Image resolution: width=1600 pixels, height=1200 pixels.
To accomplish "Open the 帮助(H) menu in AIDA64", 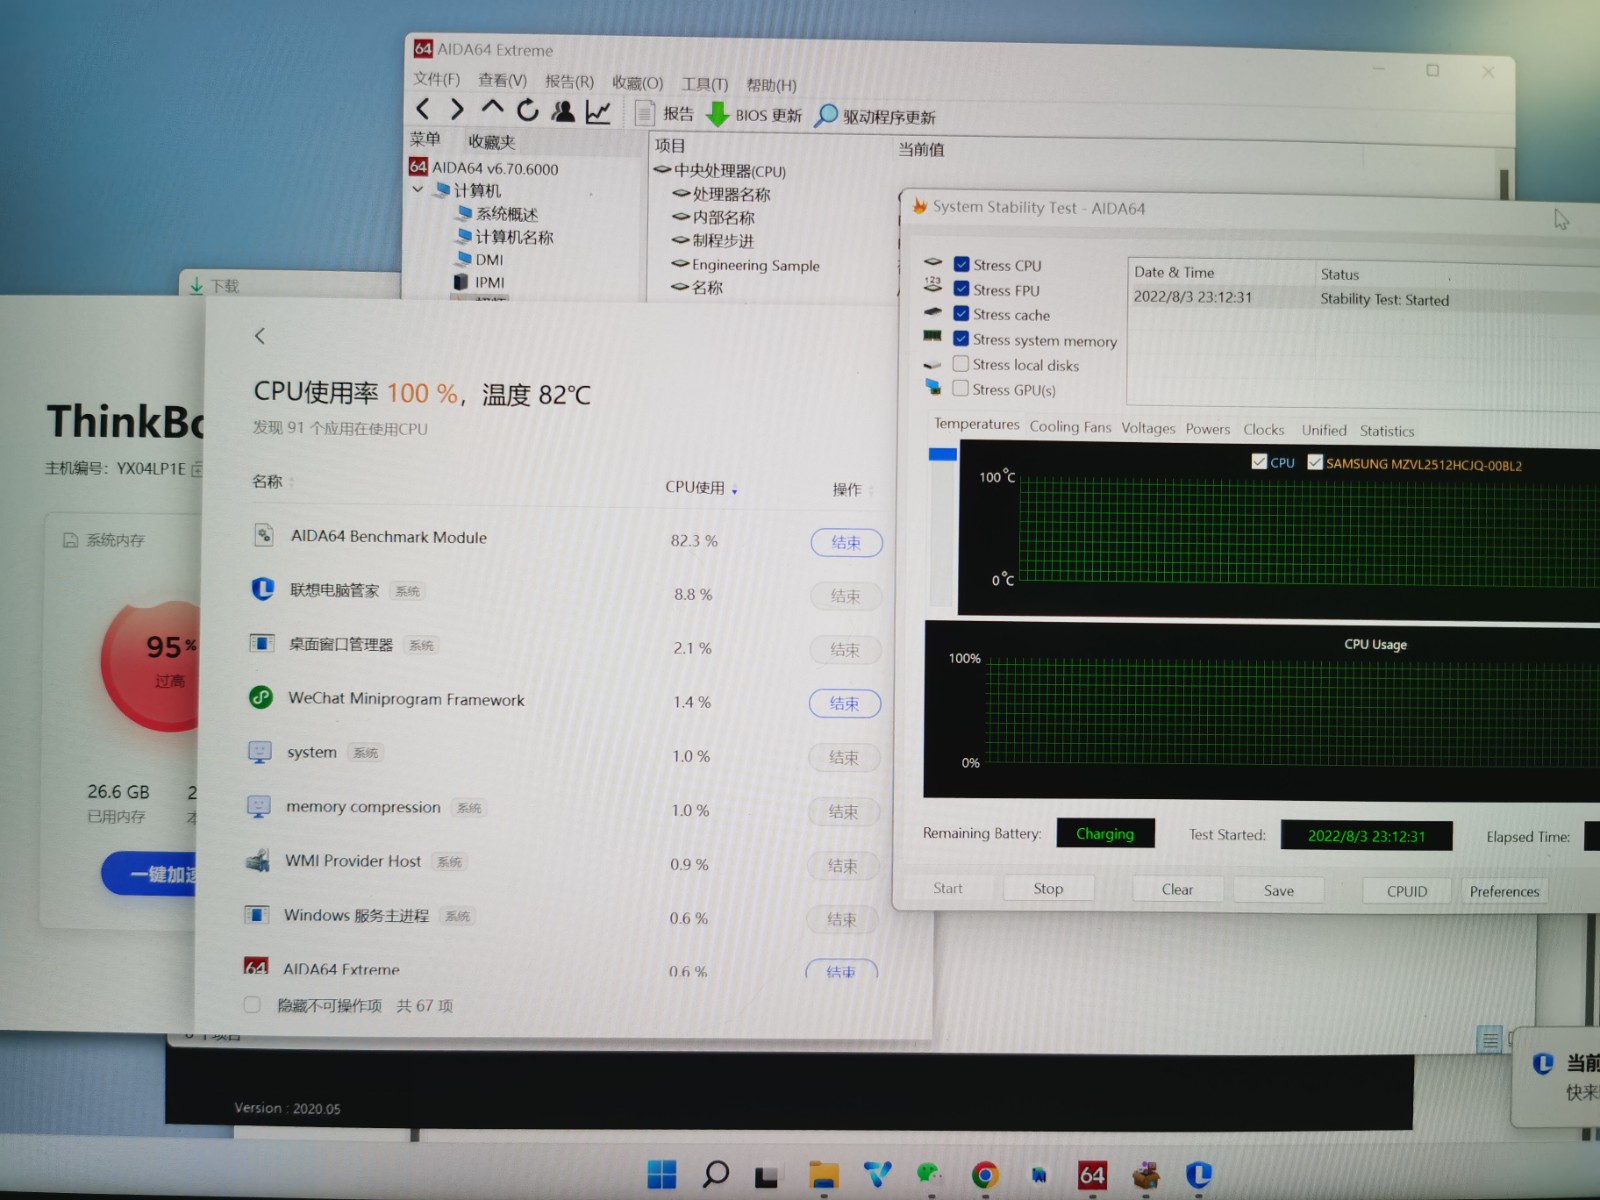I will [771, 85].
